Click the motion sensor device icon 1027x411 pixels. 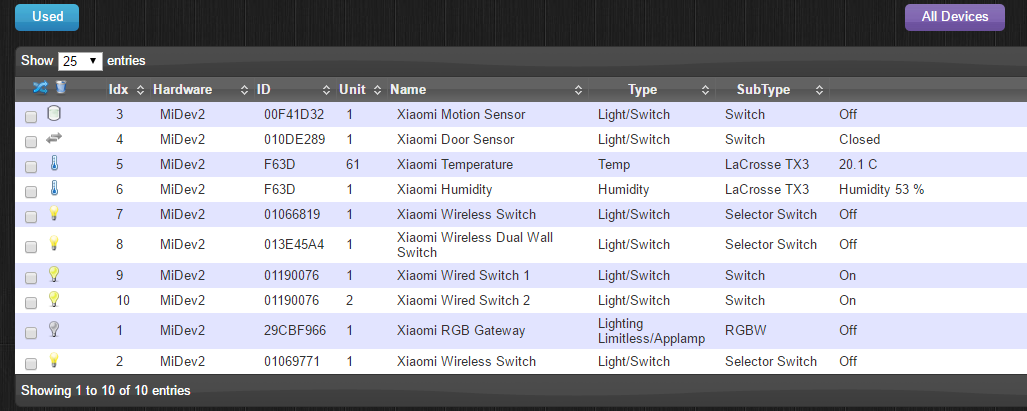coord(55,113)
